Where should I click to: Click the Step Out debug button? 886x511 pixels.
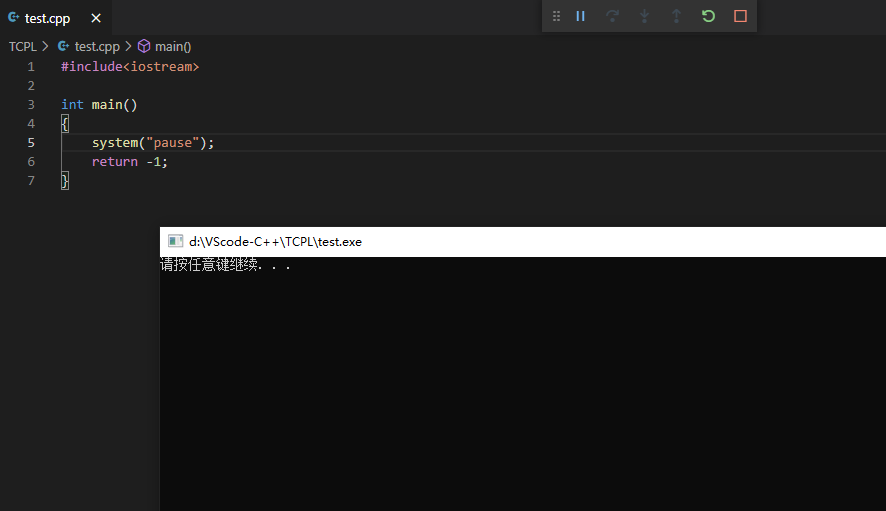click(676, 16)
